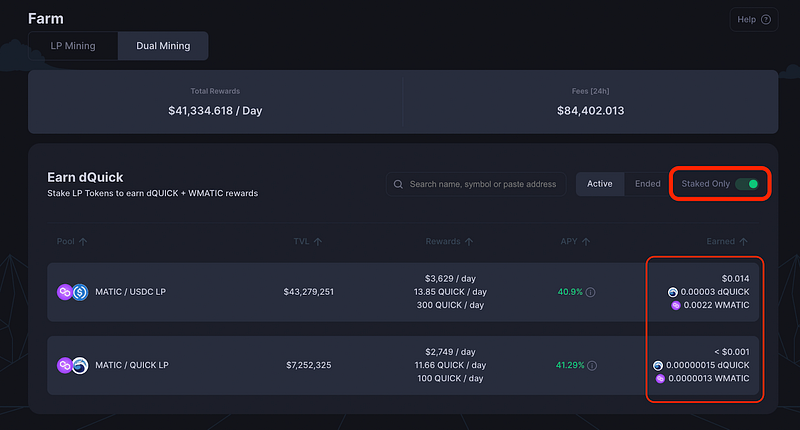
Task: Click the magnifying glass search icon
Action: [x=398, y=184]
